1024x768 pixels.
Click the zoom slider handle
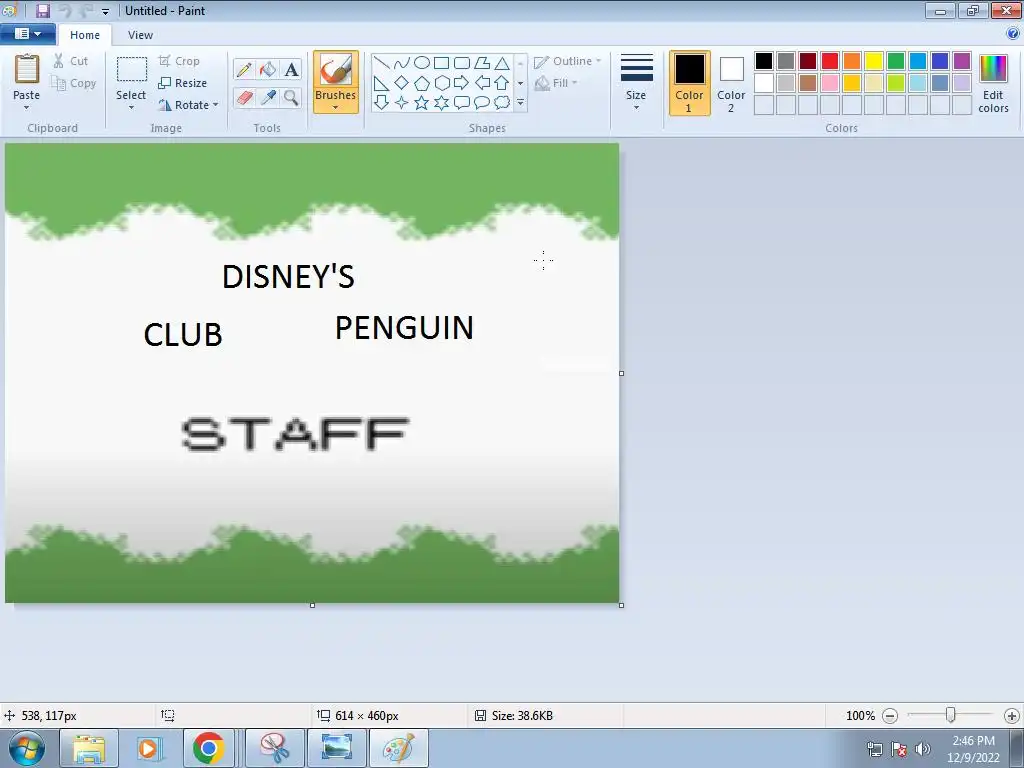[951, 715]
